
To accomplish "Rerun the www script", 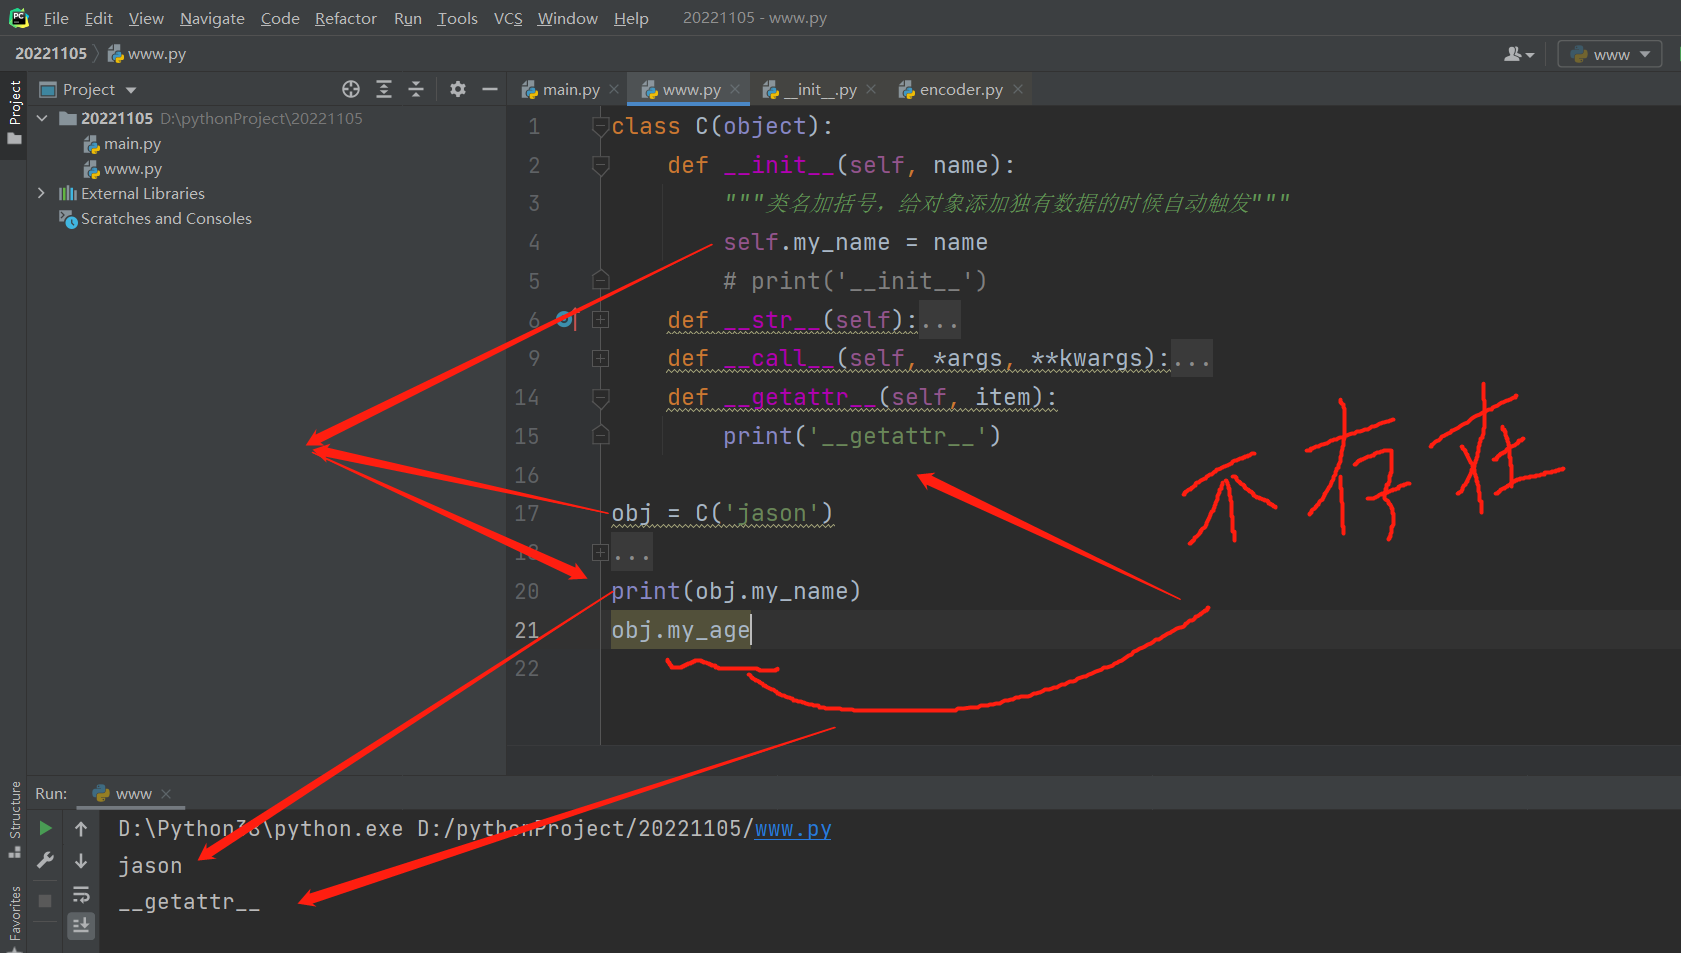I will tap(45, 828).
